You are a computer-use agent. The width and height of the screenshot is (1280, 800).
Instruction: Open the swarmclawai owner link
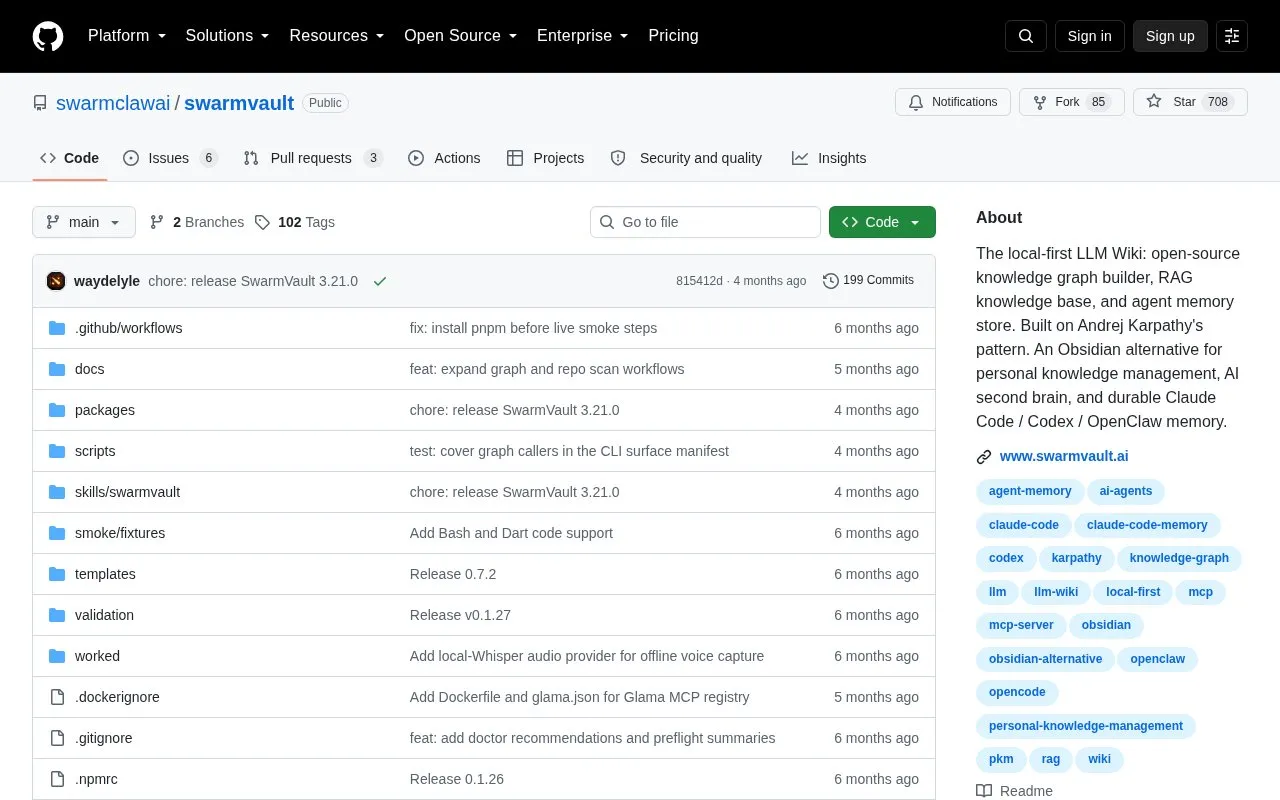coord(113,103)
